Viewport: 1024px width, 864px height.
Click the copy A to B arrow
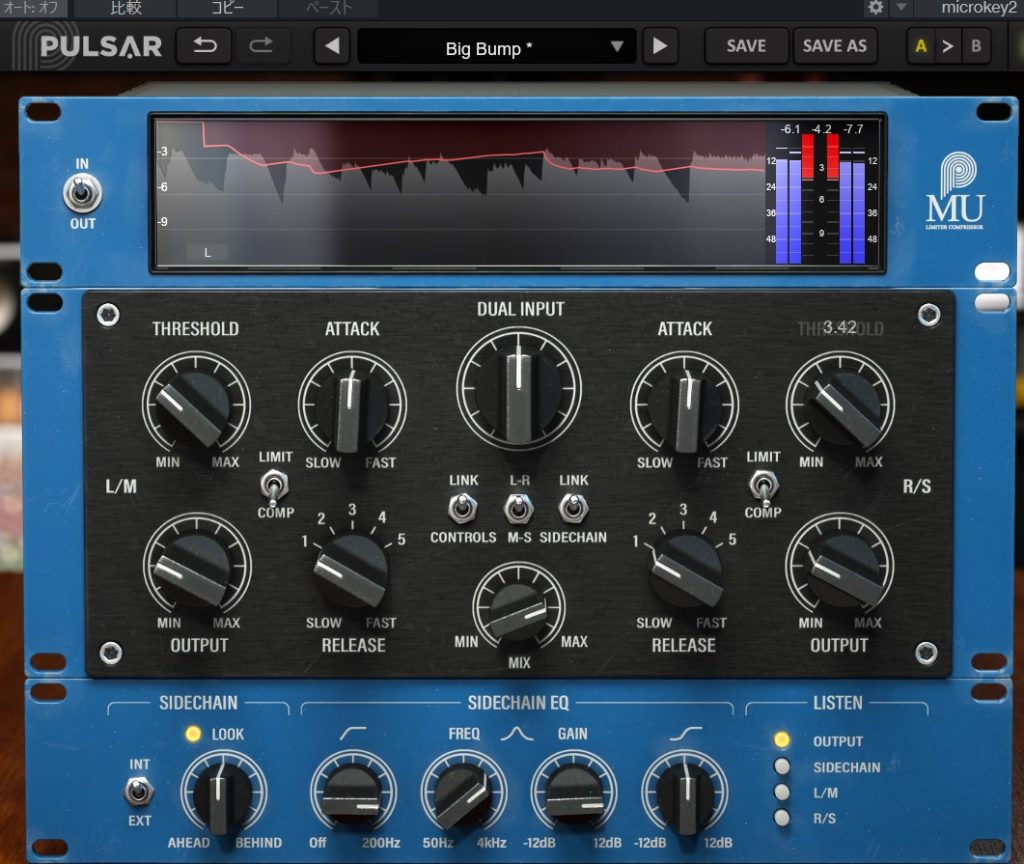point(948,47)
